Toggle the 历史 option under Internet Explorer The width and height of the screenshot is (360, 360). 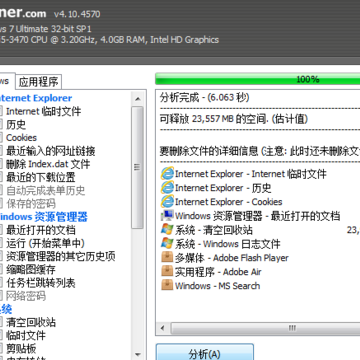[1, 124]
